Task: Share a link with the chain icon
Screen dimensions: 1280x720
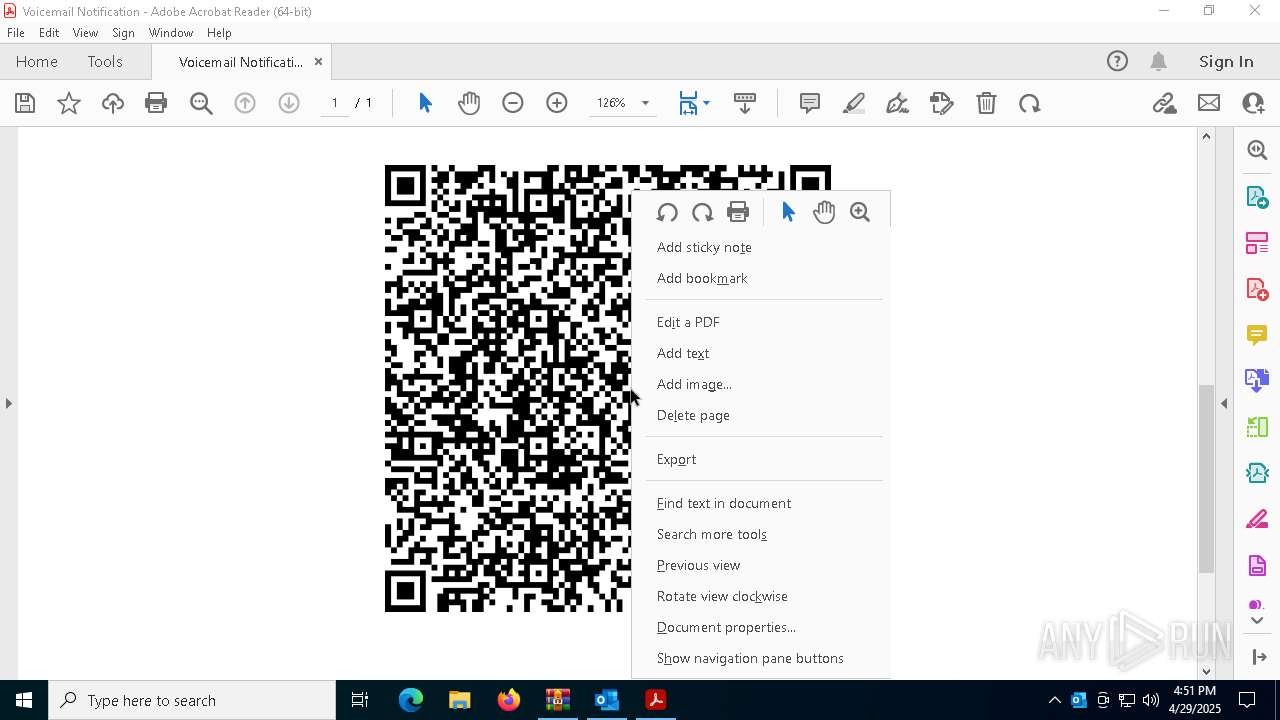Action: point(1164,103)
